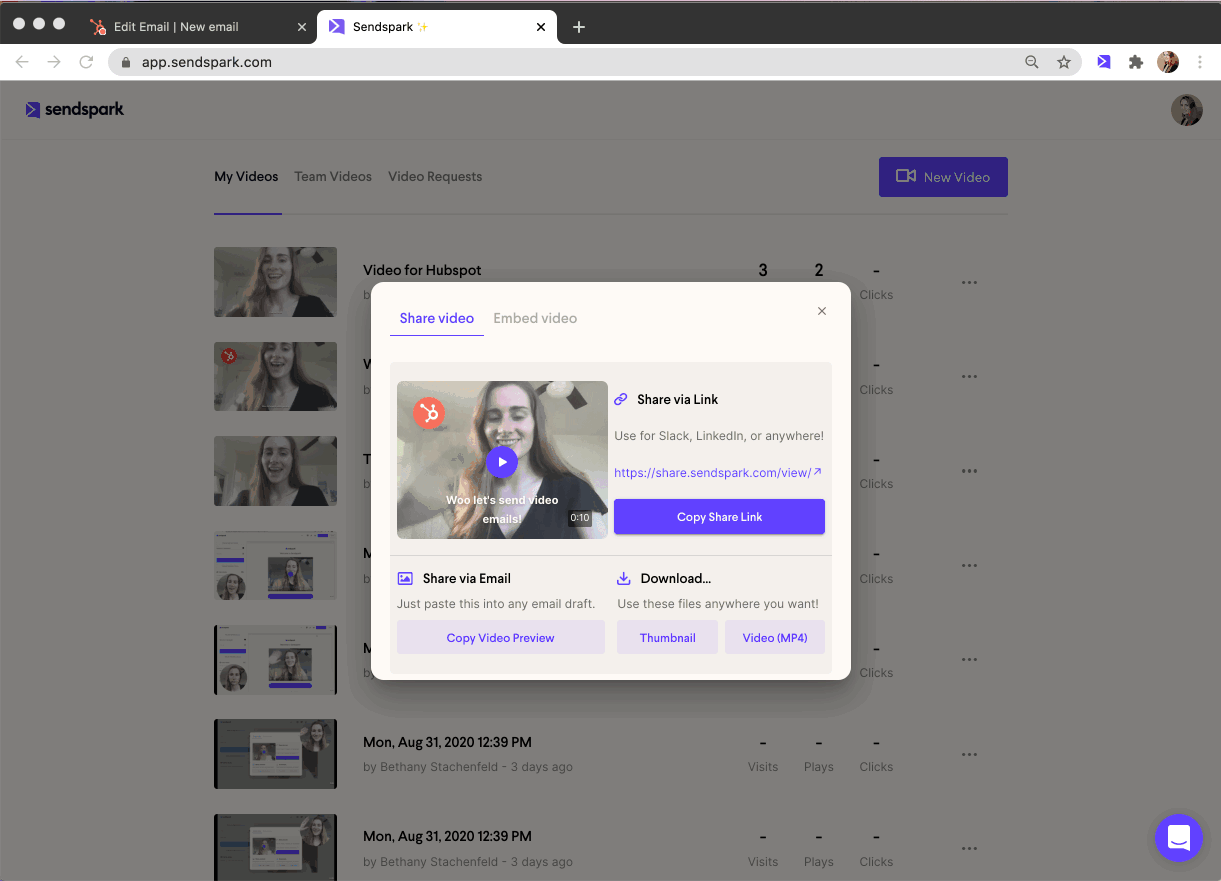
Task: Open the Team Videos tab
Action: pos(333,177)
